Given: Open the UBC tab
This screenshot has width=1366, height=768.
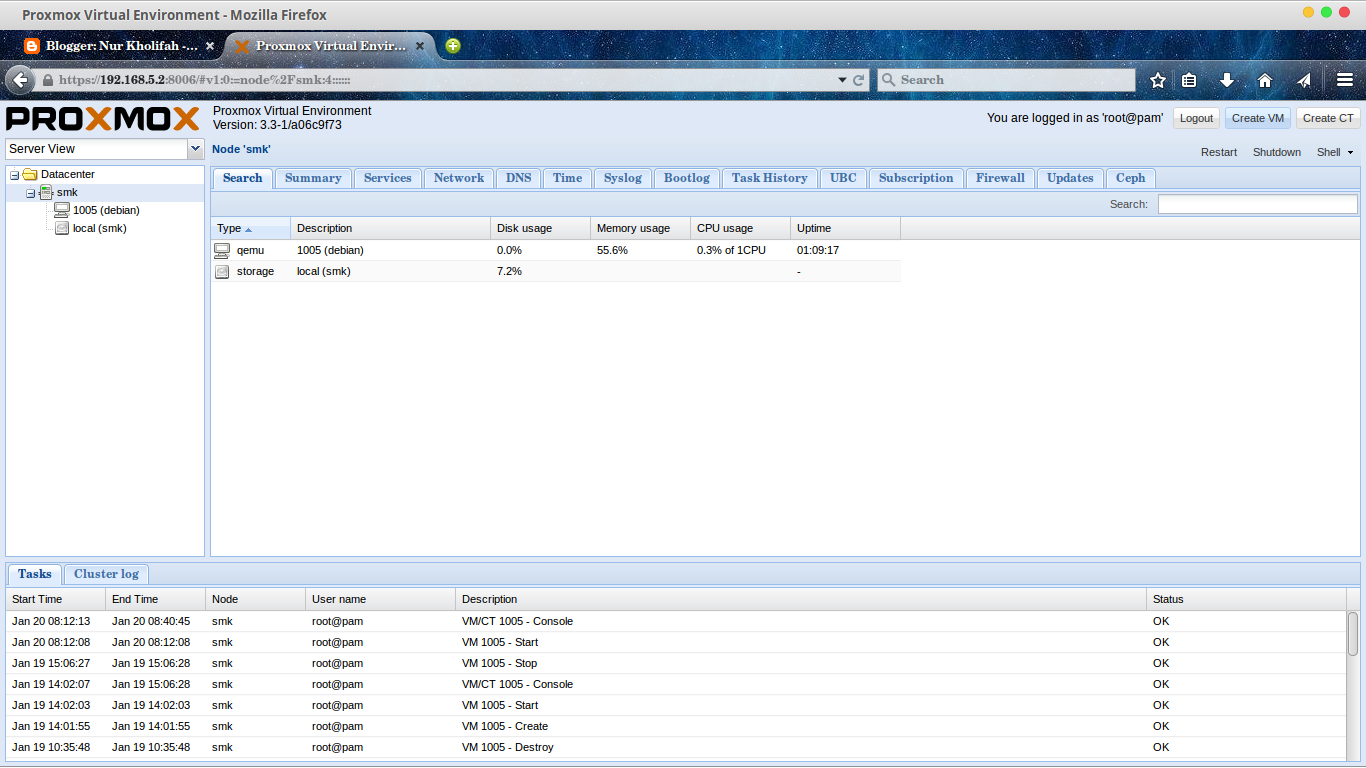Looking at the screenshot, I should [843, 178].
